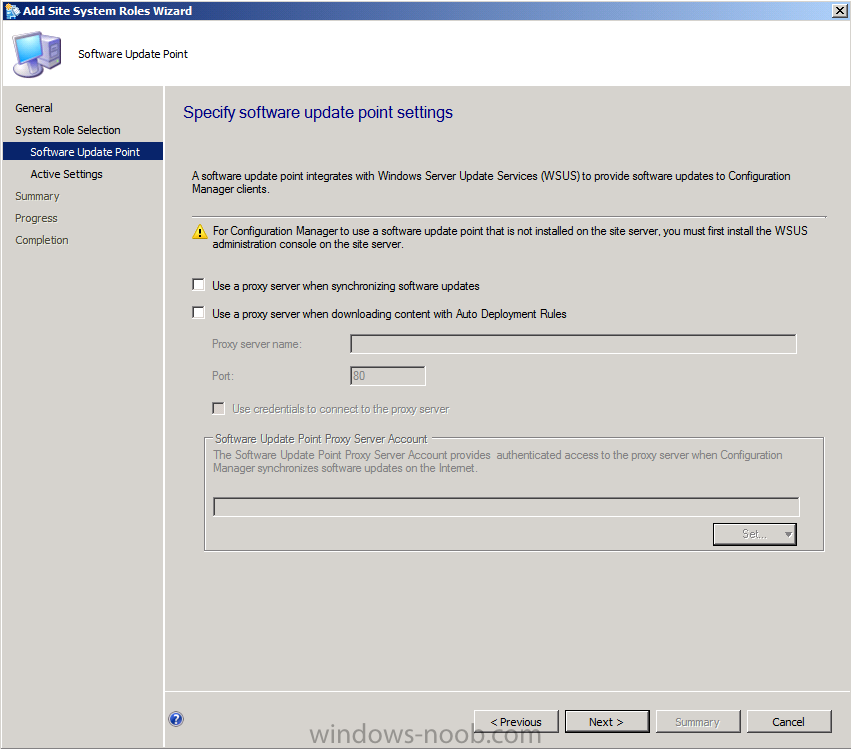Proceed with the Next > button
The width and height of the screenshot is (851, 749).
click(607, 721)
